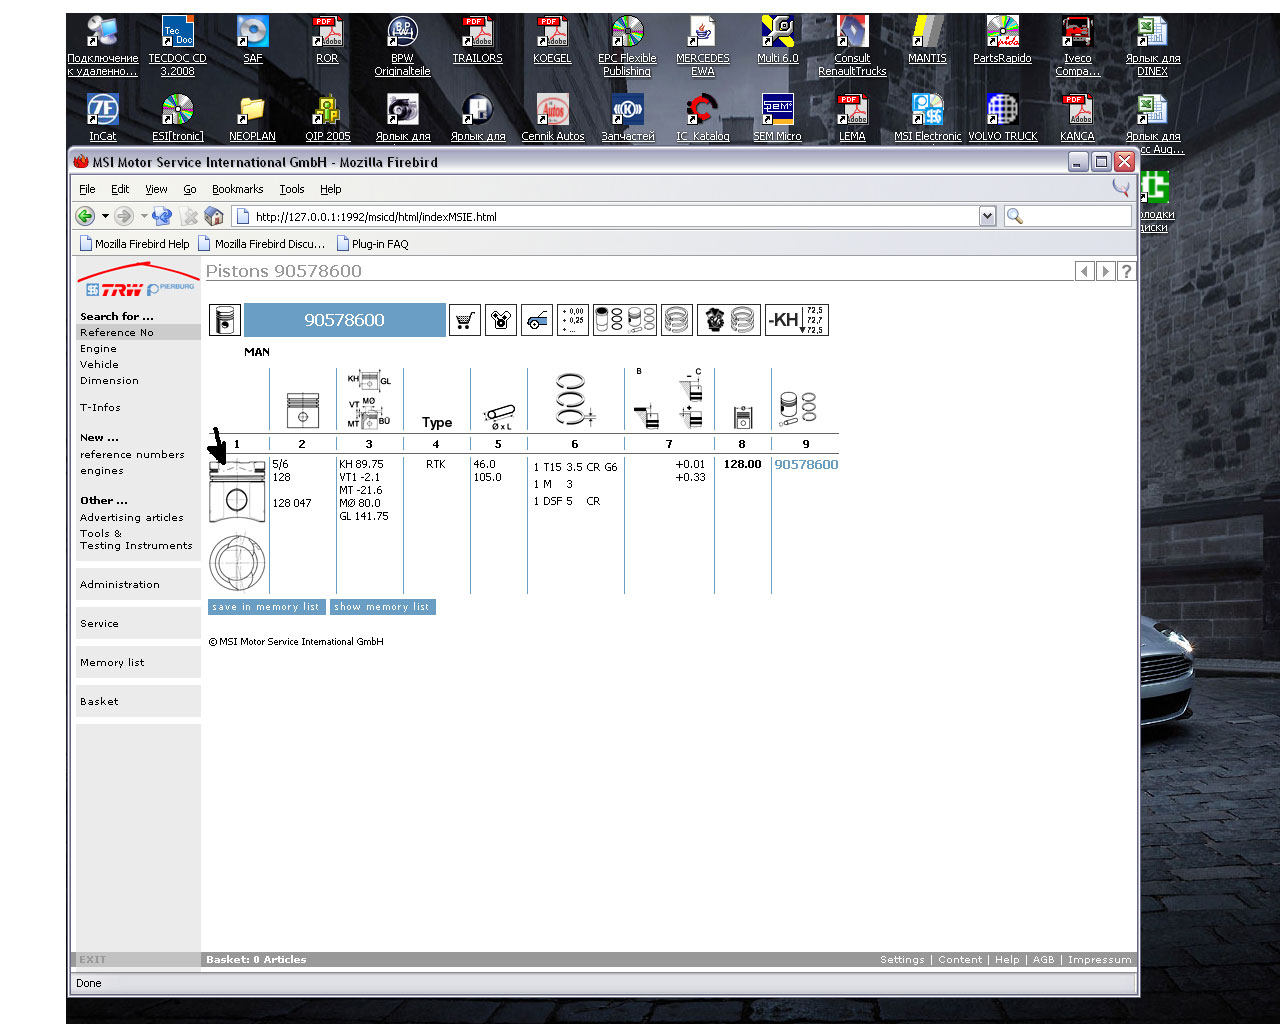The image size is (1280, 1024).
Task: Open the Basket section in the sidebar
Action: click(x=138, y=702)
